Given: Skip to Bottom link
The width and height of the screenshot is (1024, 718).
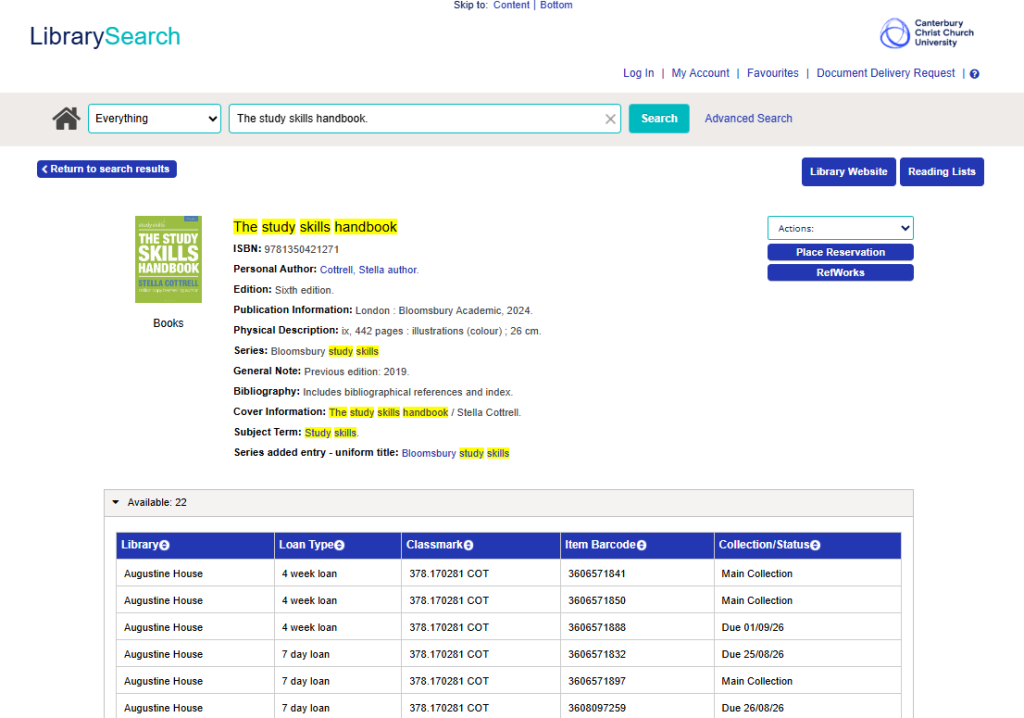Looking at the screenshot, I should pos(556,5).
